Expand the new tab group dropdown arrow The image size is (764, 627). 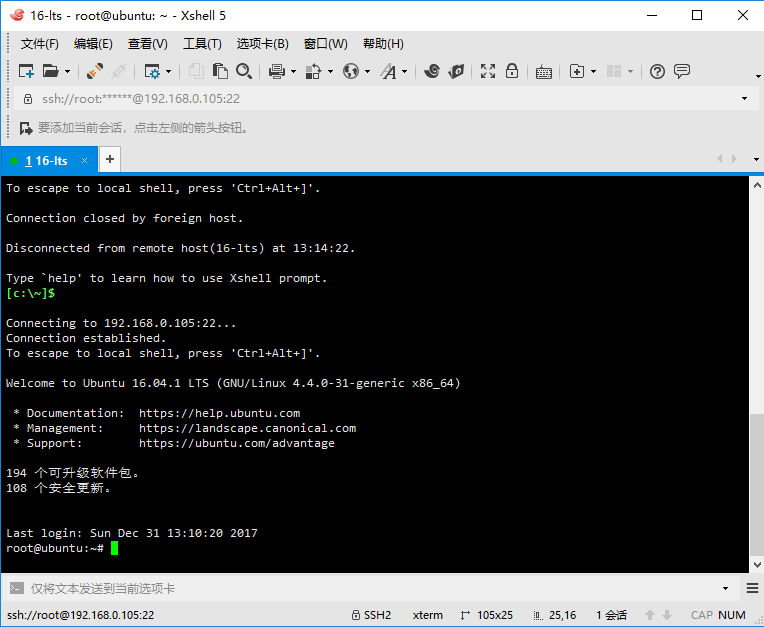point(593,72)
